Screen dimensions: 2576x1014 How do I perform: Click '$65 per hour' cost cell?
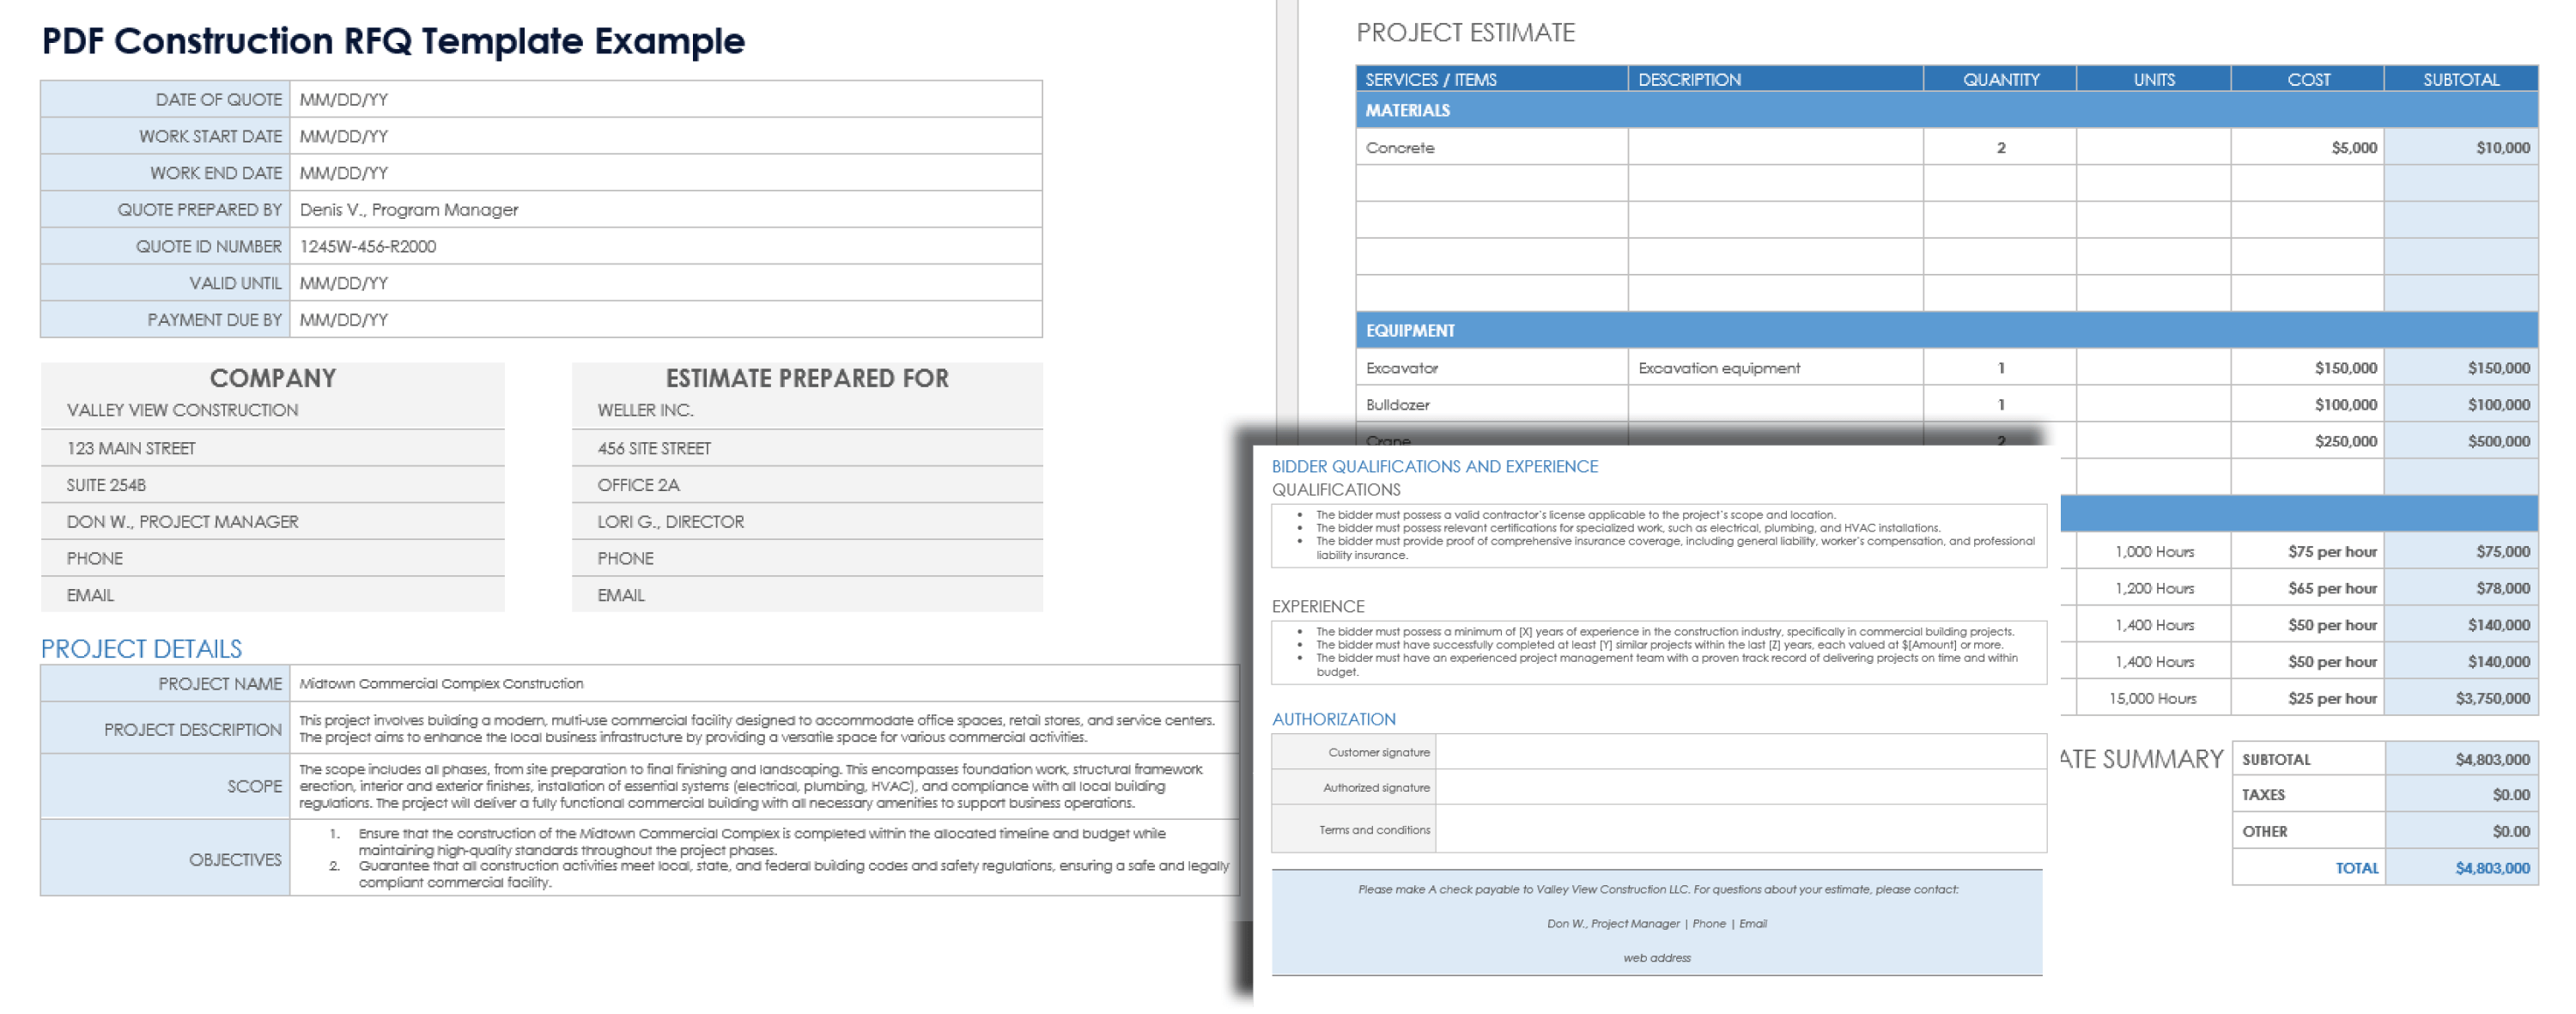[x=2307, y=589]
